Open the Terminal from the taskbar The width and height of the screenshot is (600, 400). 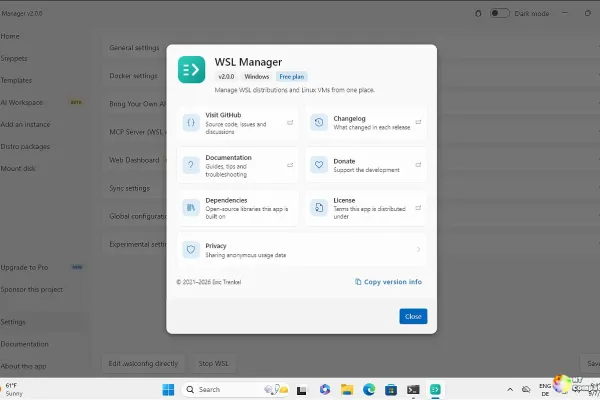coord(413,390)
